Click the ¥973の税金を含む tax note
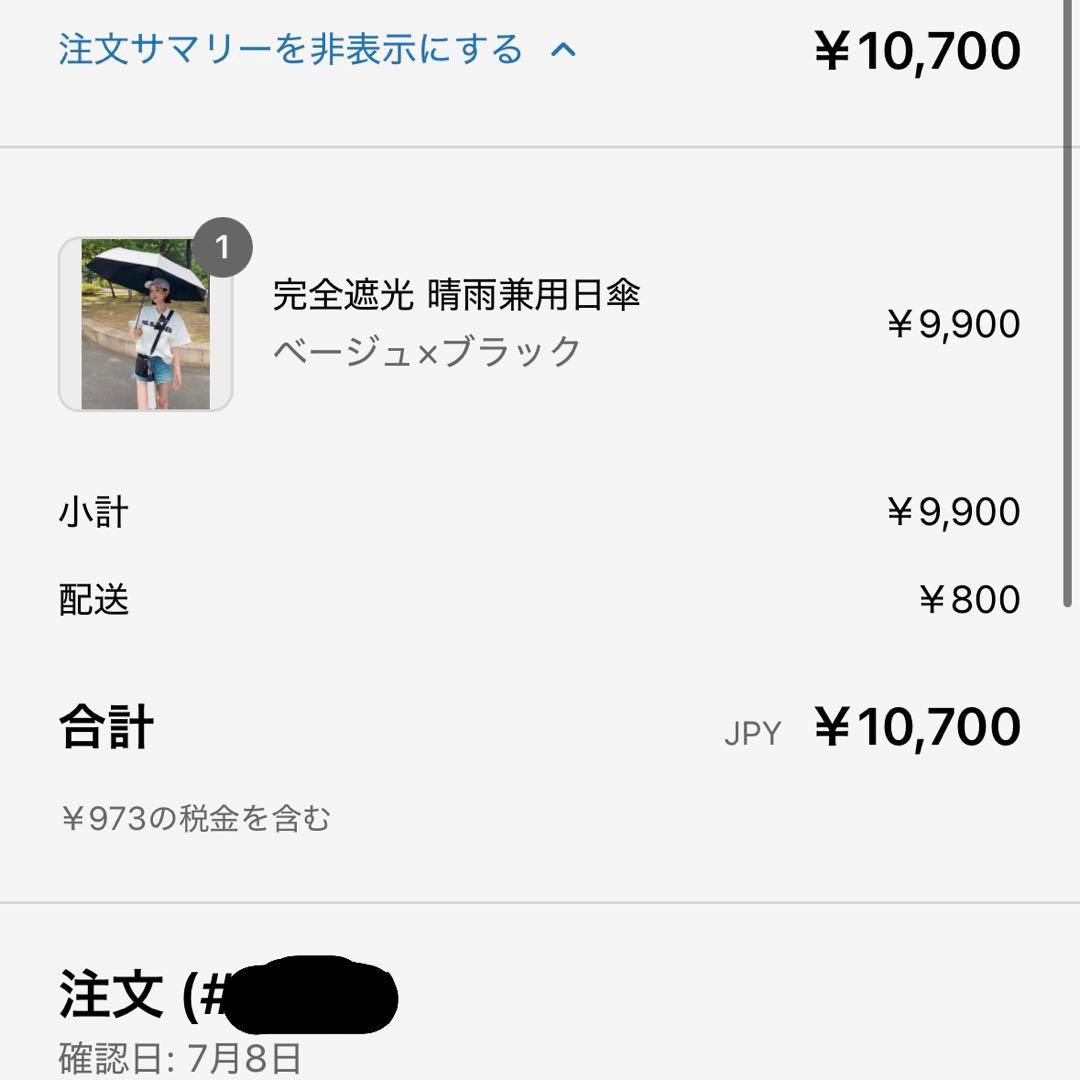 [195, 819]
